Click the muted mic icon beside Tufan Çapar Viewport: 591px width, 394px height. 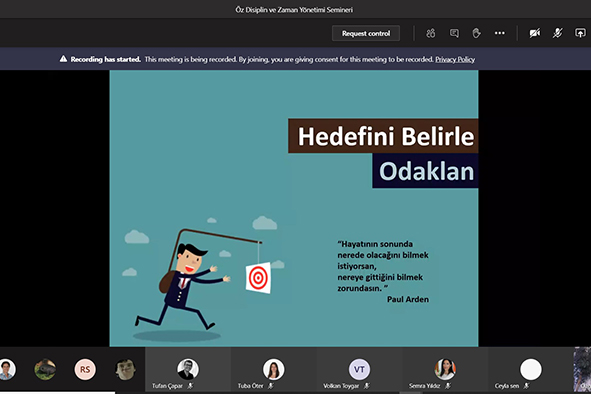point(190,386)
